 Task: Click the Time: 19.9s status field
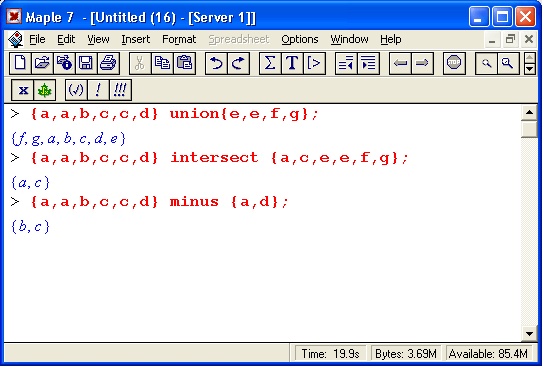330,354
